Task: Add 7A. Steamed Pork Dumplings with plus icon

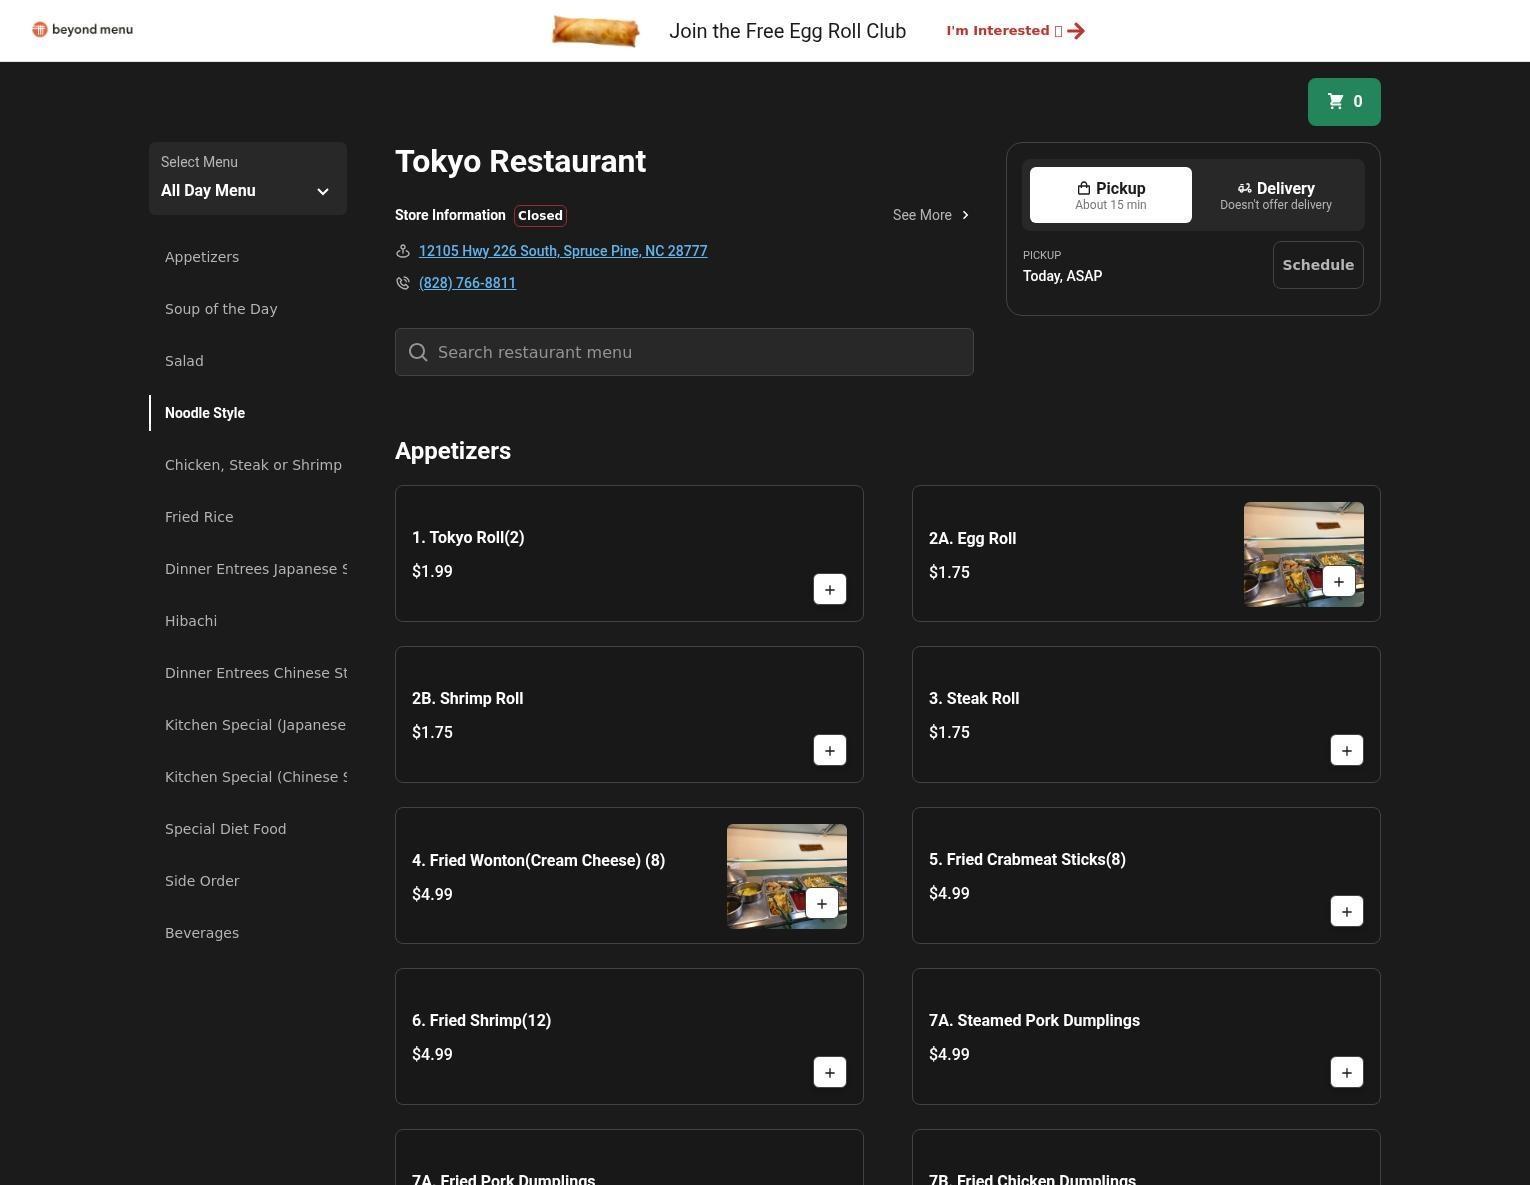Action: coord(1346,1073)
